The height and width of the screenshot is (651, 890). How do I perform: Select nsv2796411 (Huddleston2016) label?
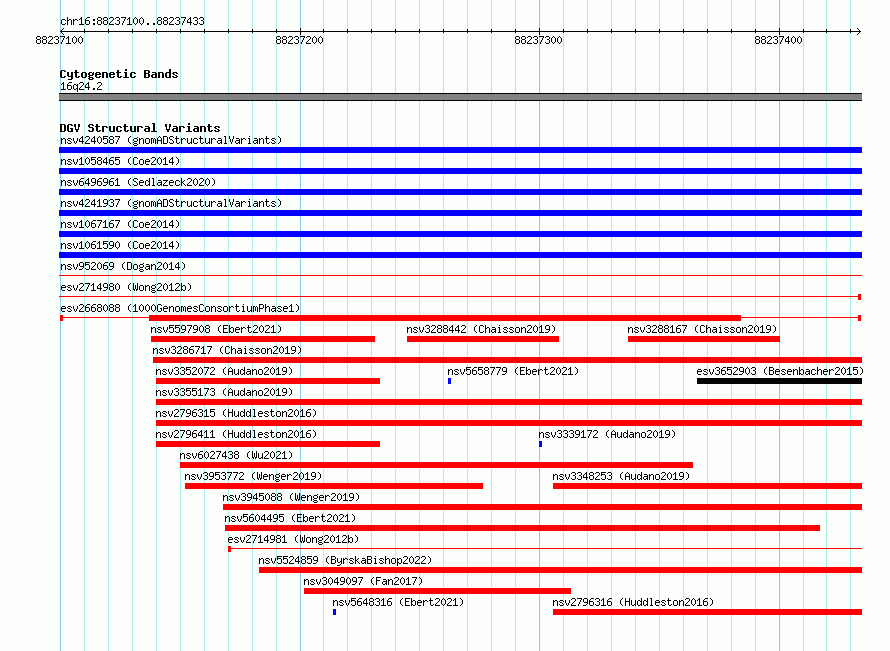236,434
